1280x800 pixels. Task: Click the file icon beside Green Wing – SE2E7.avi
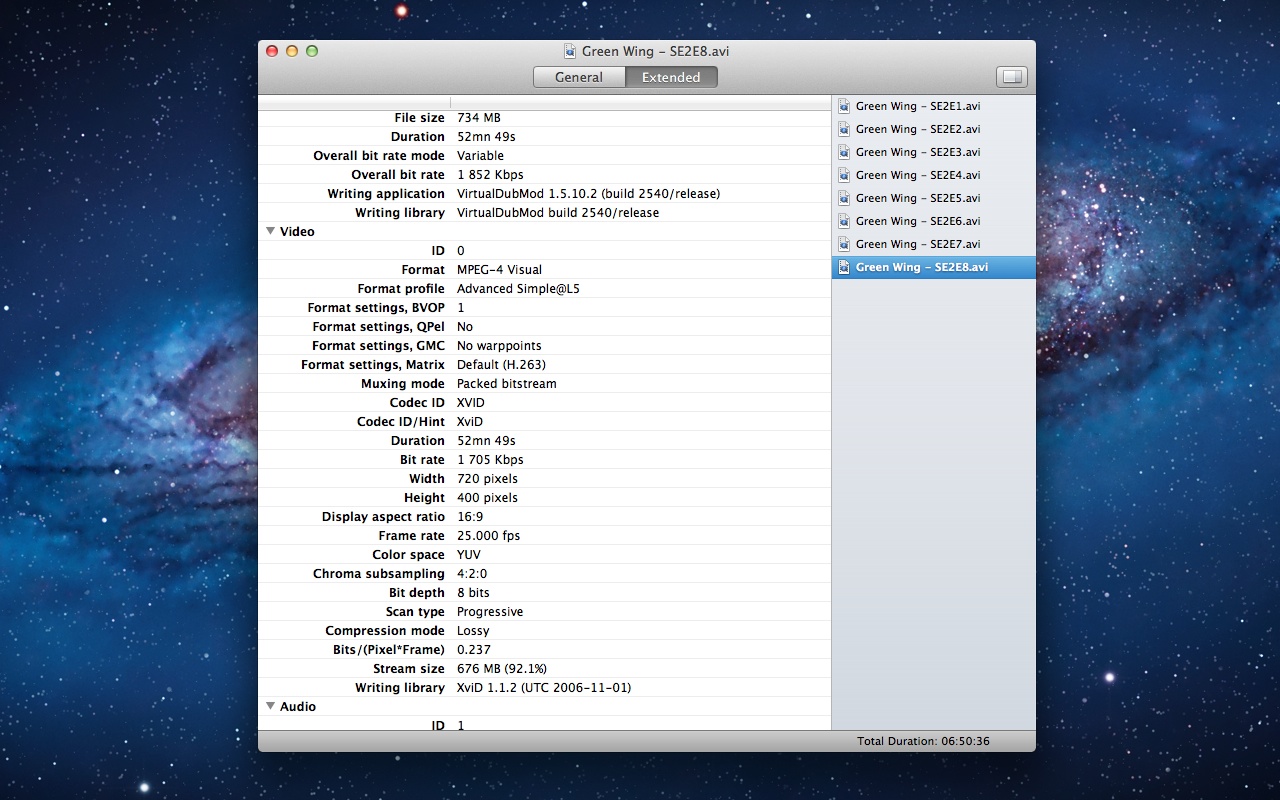pyautogui.click(x=843, y=243)
